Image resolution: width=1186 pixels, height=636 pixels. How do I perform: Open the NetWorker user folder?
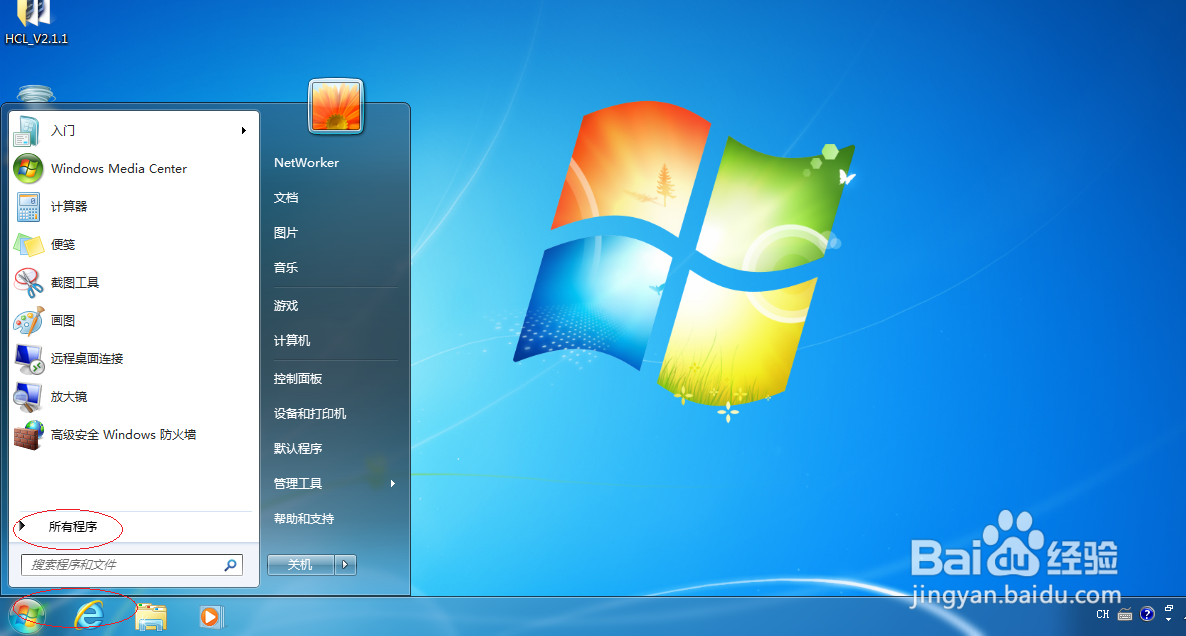click(x=306, y=163)
